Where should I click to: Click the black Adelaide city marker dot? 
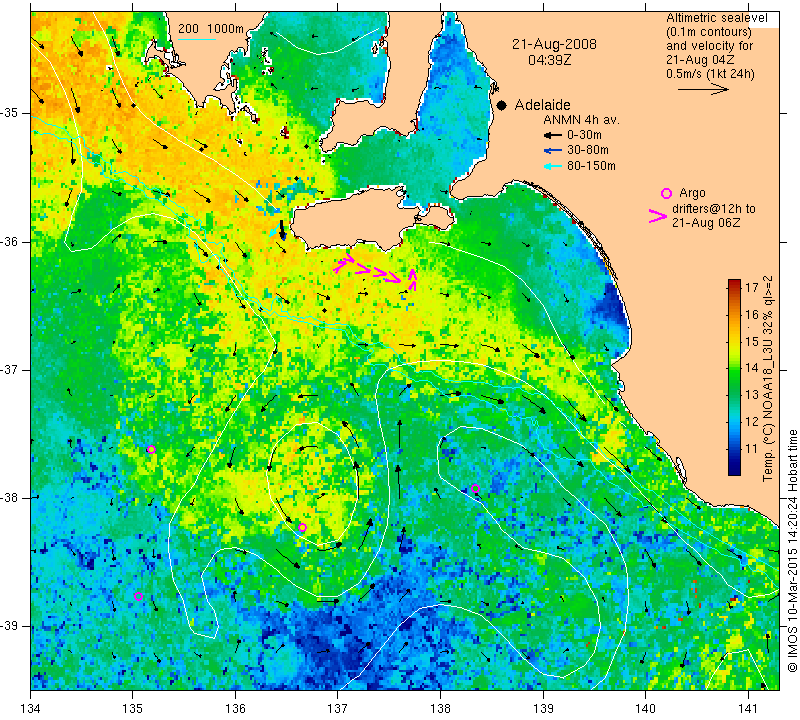(x=502, y=105)
